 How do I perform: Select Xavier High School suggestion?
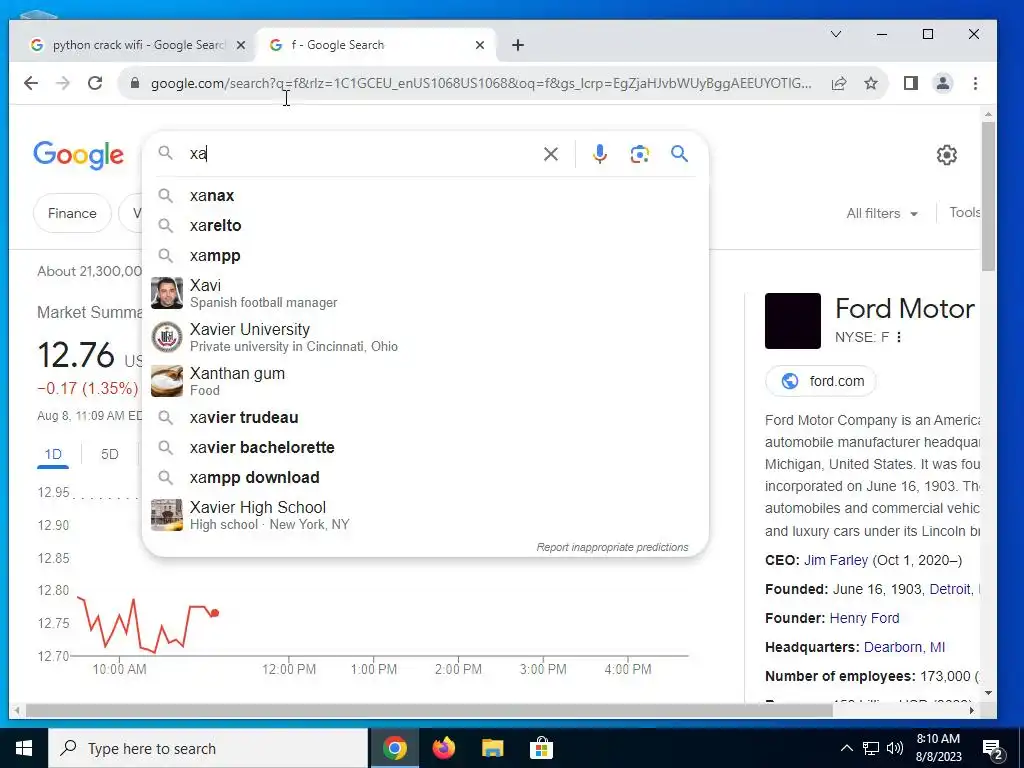coord(425,515)
